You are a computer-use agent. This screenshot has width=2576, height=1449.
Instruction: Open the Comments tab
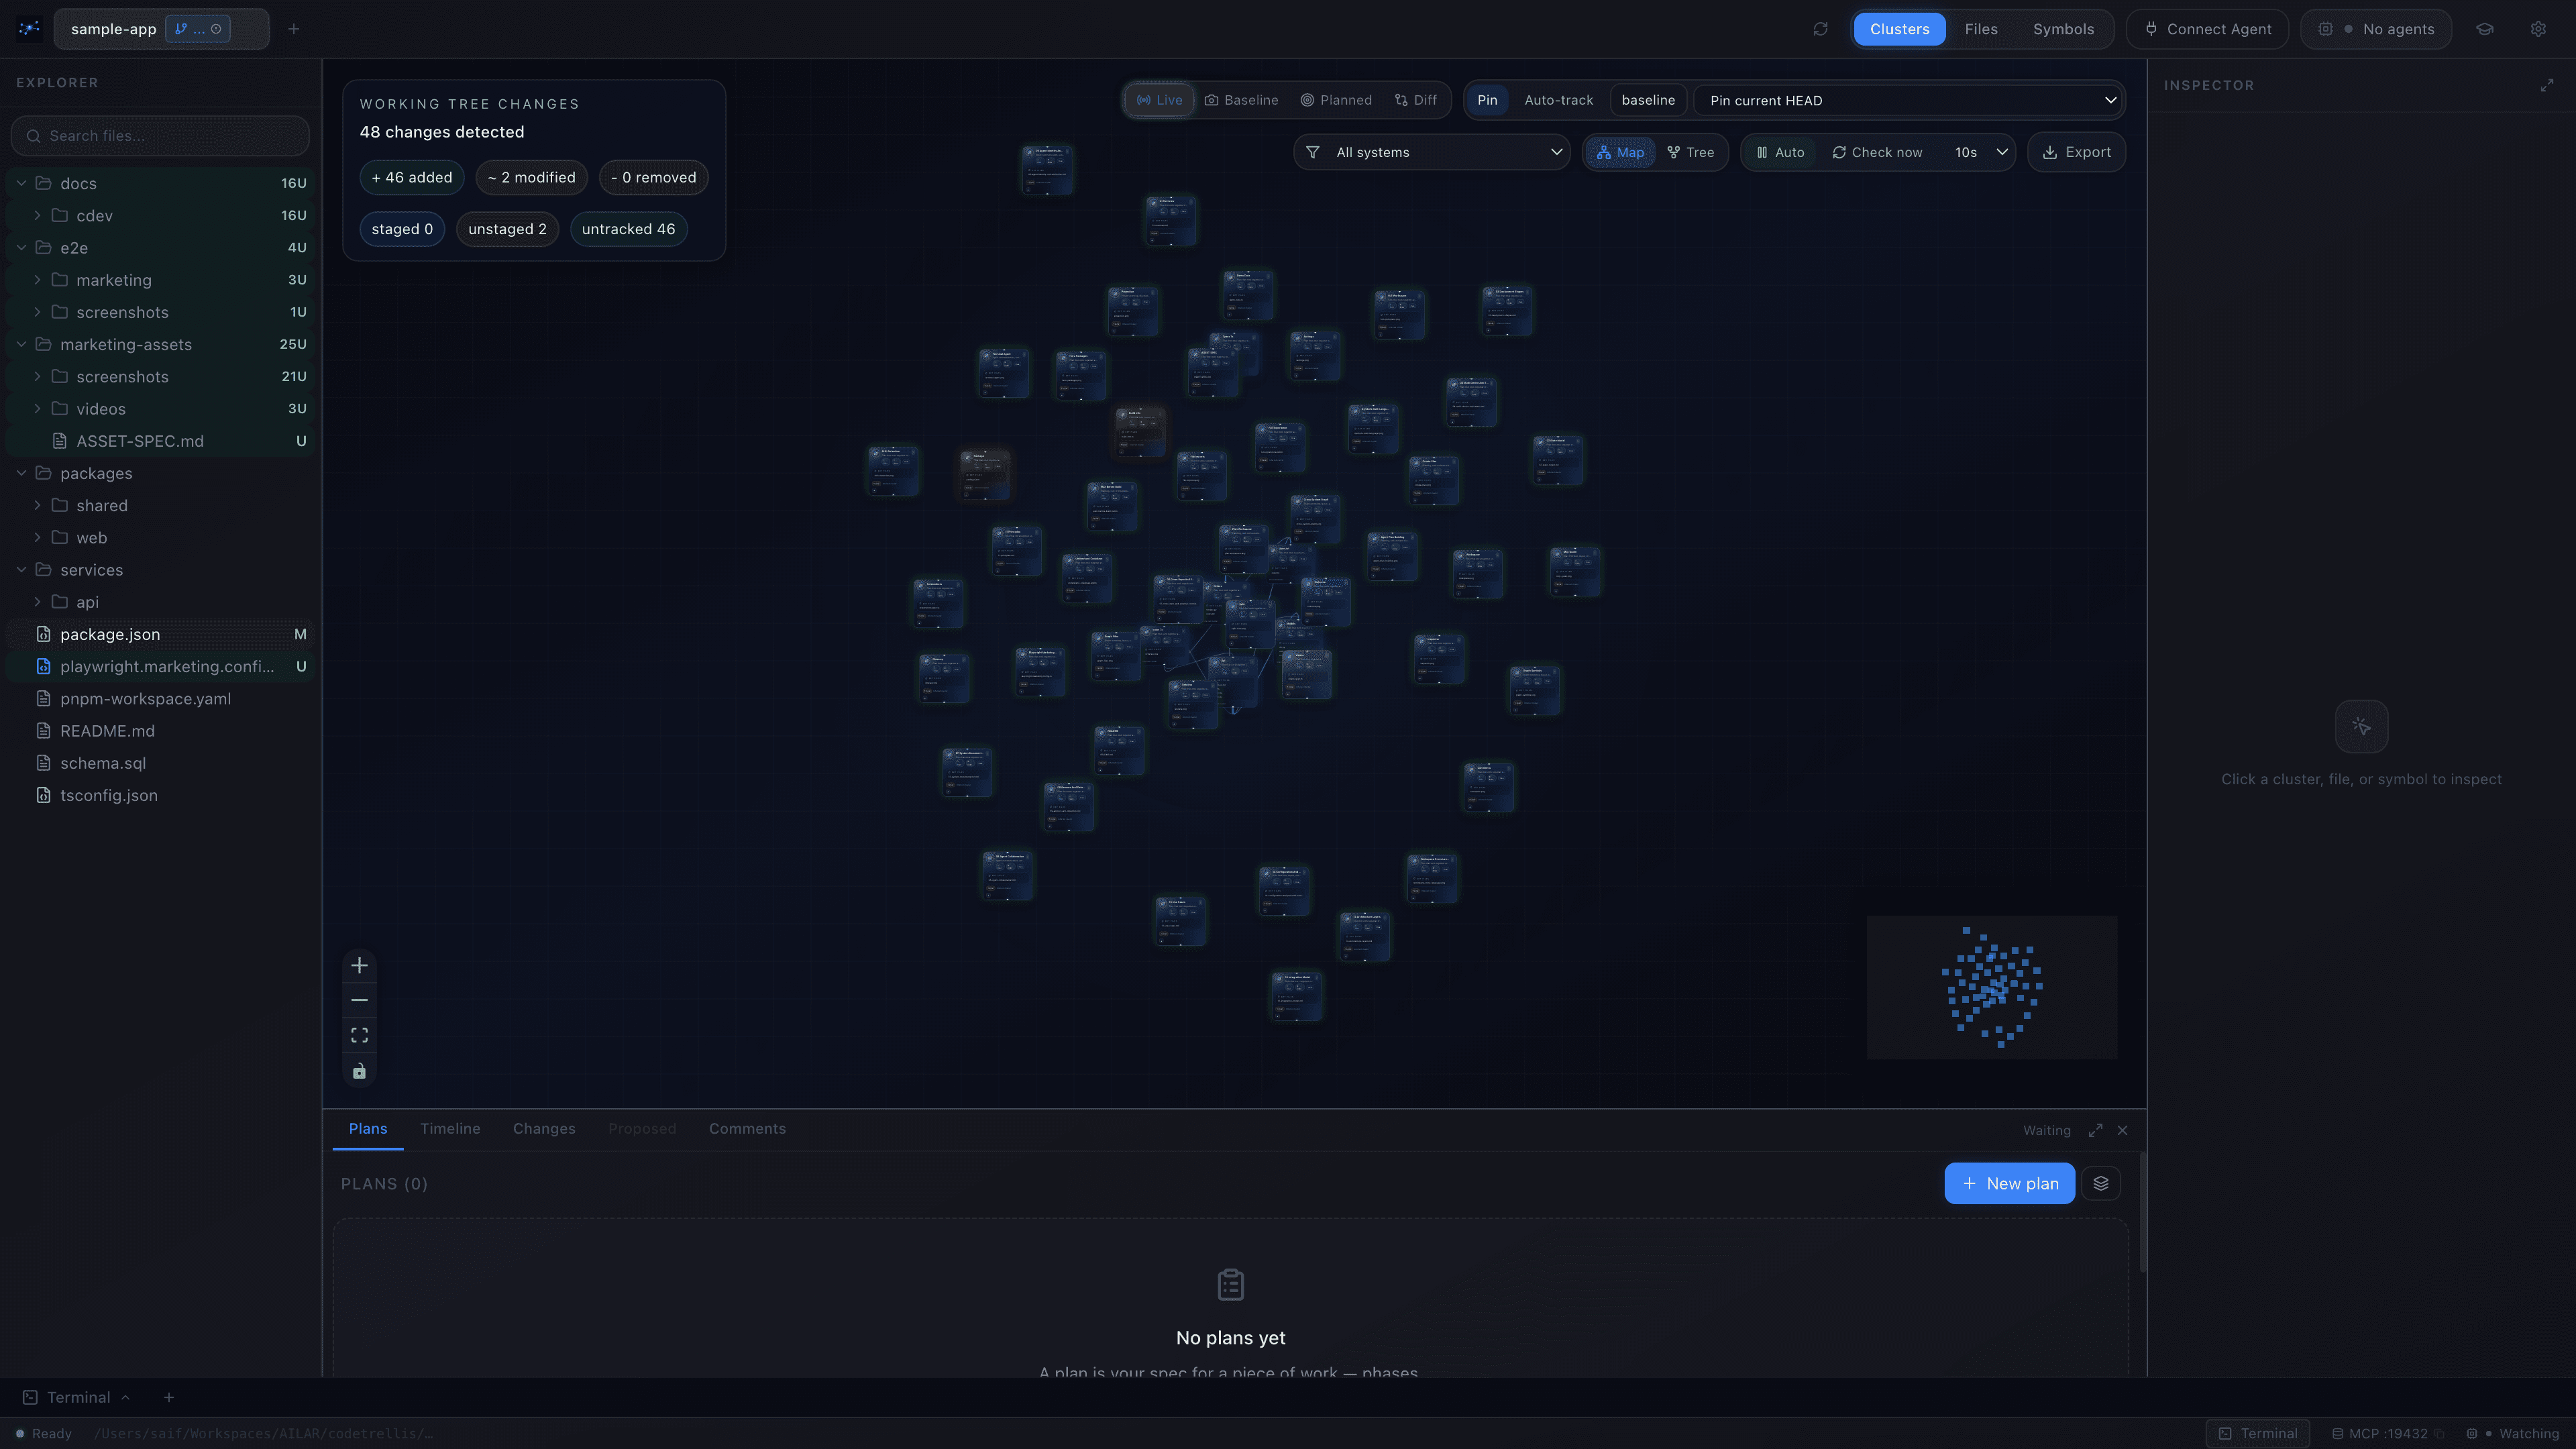tap(747, 1129)
